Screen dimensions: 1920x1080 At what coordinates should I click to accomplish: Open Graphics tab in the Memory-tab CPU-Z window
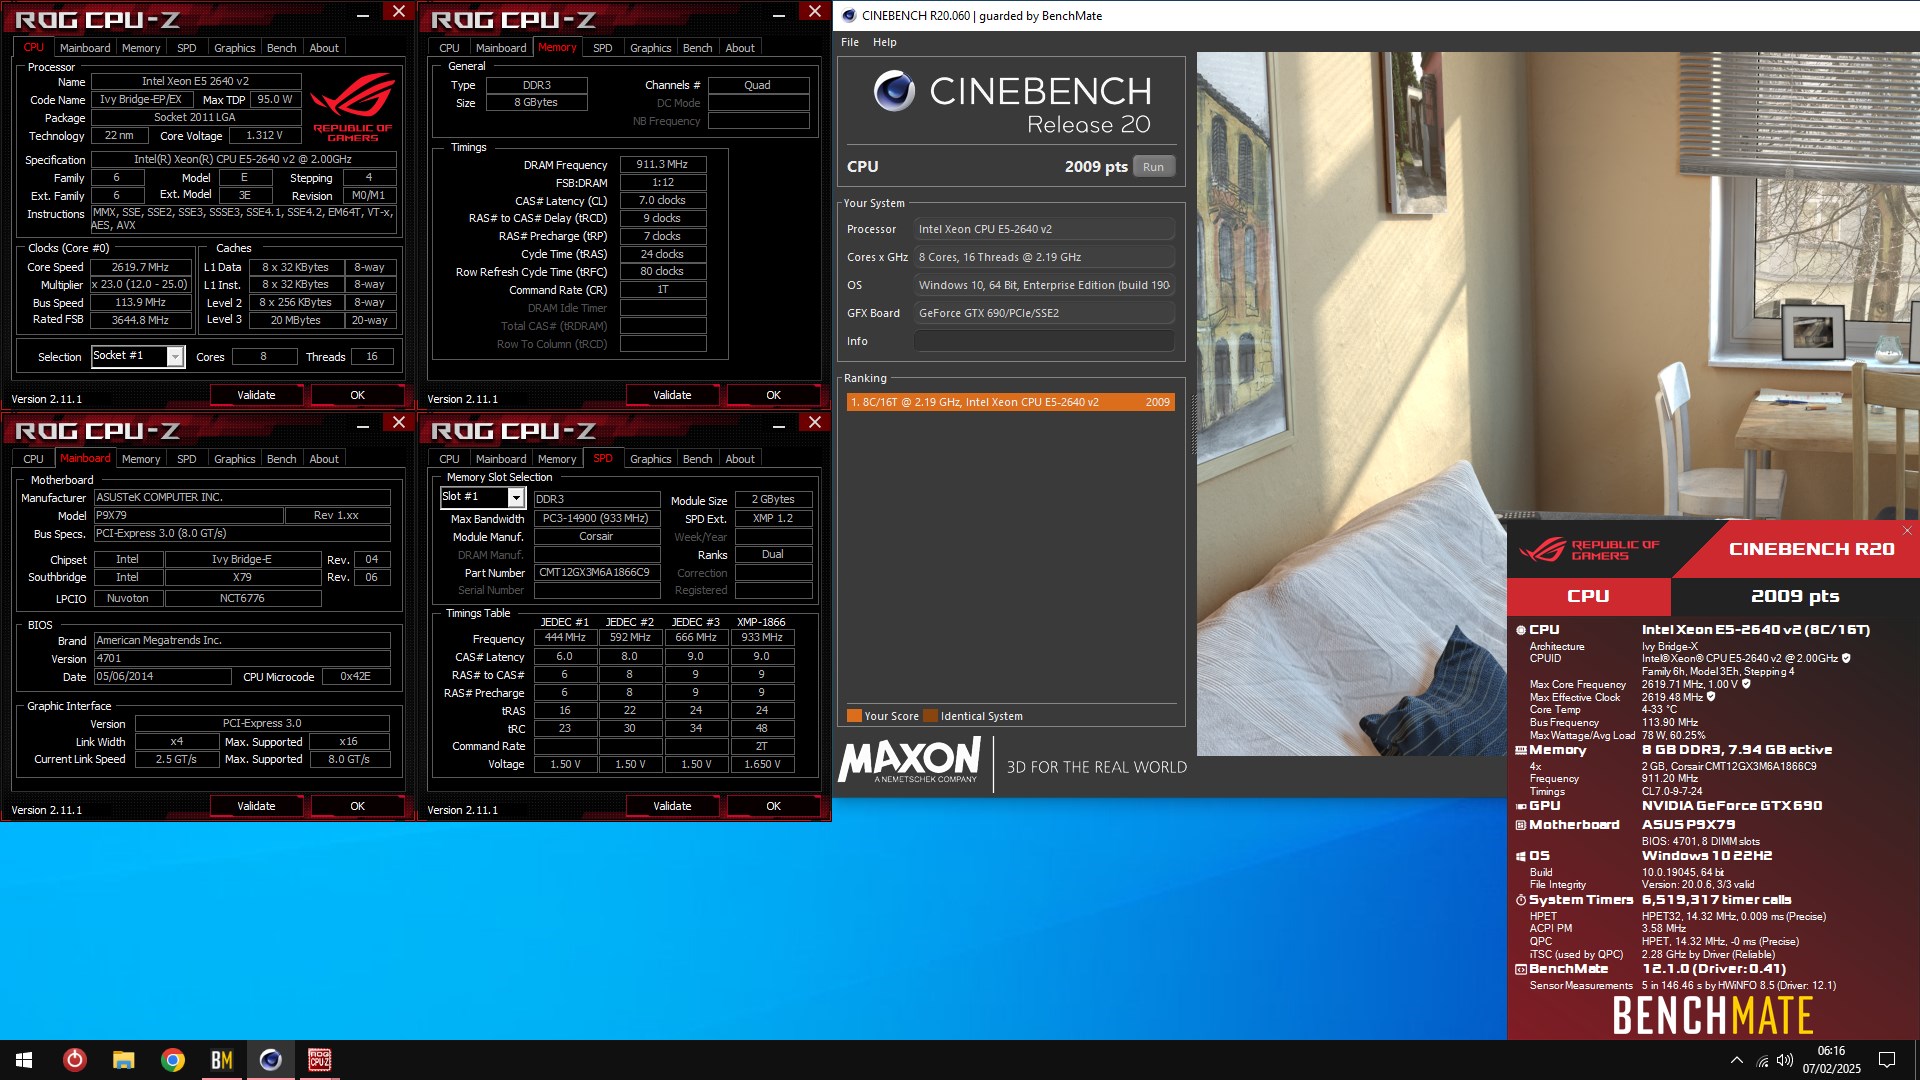tap(650, 48)
